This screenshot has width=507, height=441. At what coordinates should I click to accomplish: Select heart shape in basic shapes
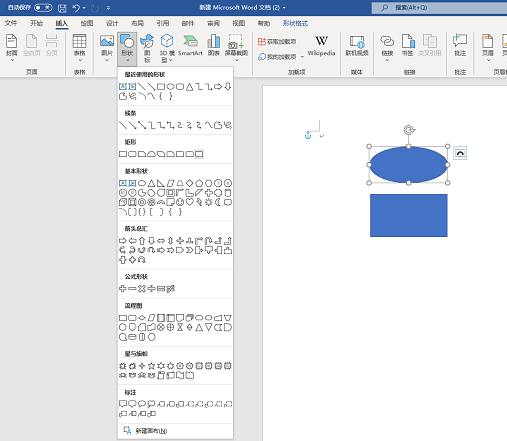(189, 202)
